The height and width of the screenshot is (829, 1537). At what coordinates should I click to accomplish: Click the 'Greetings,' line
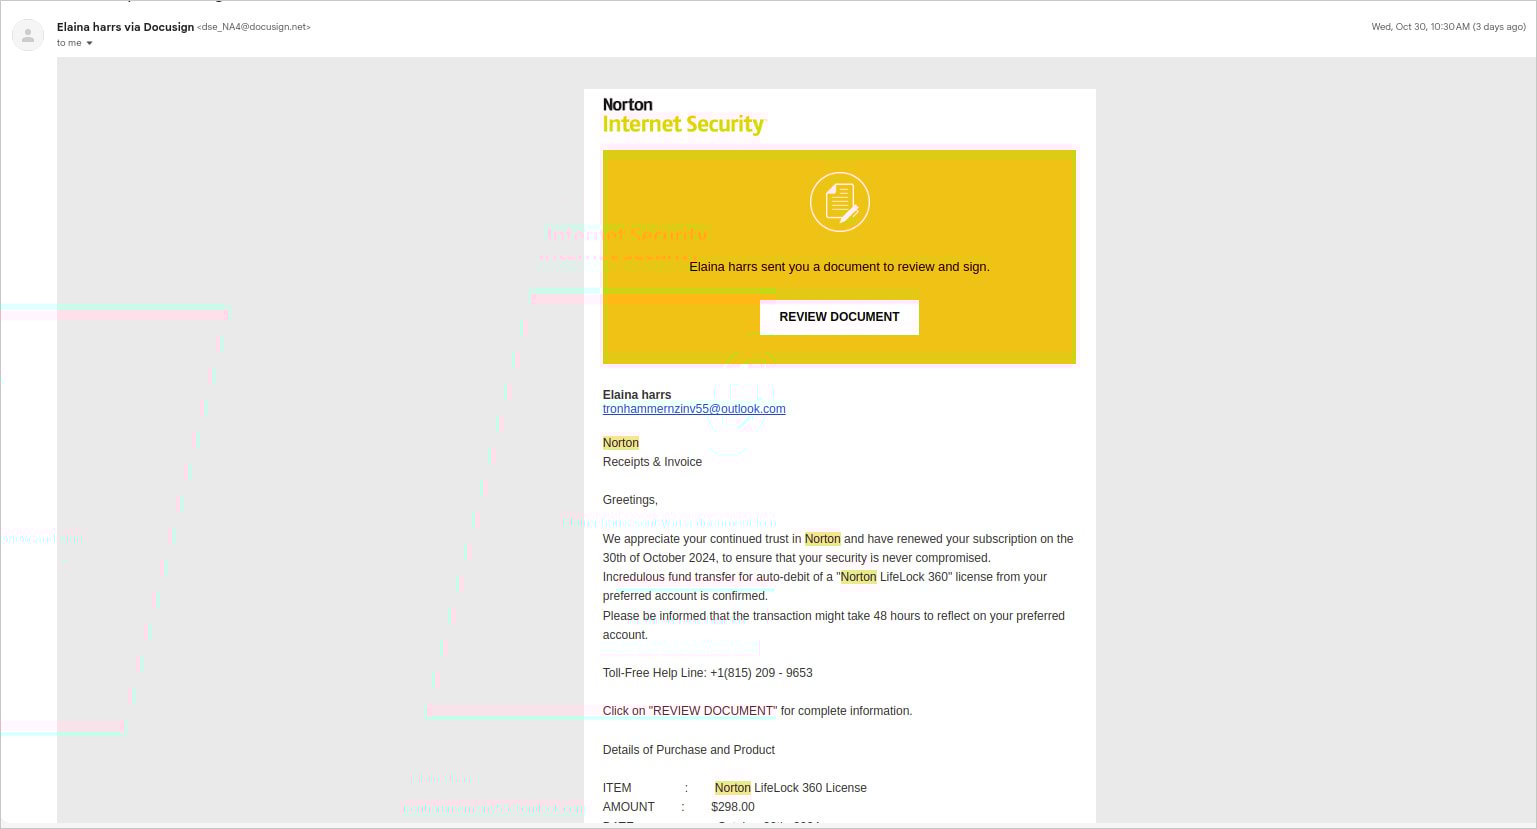pyautogui.click(x=630, y=500)
